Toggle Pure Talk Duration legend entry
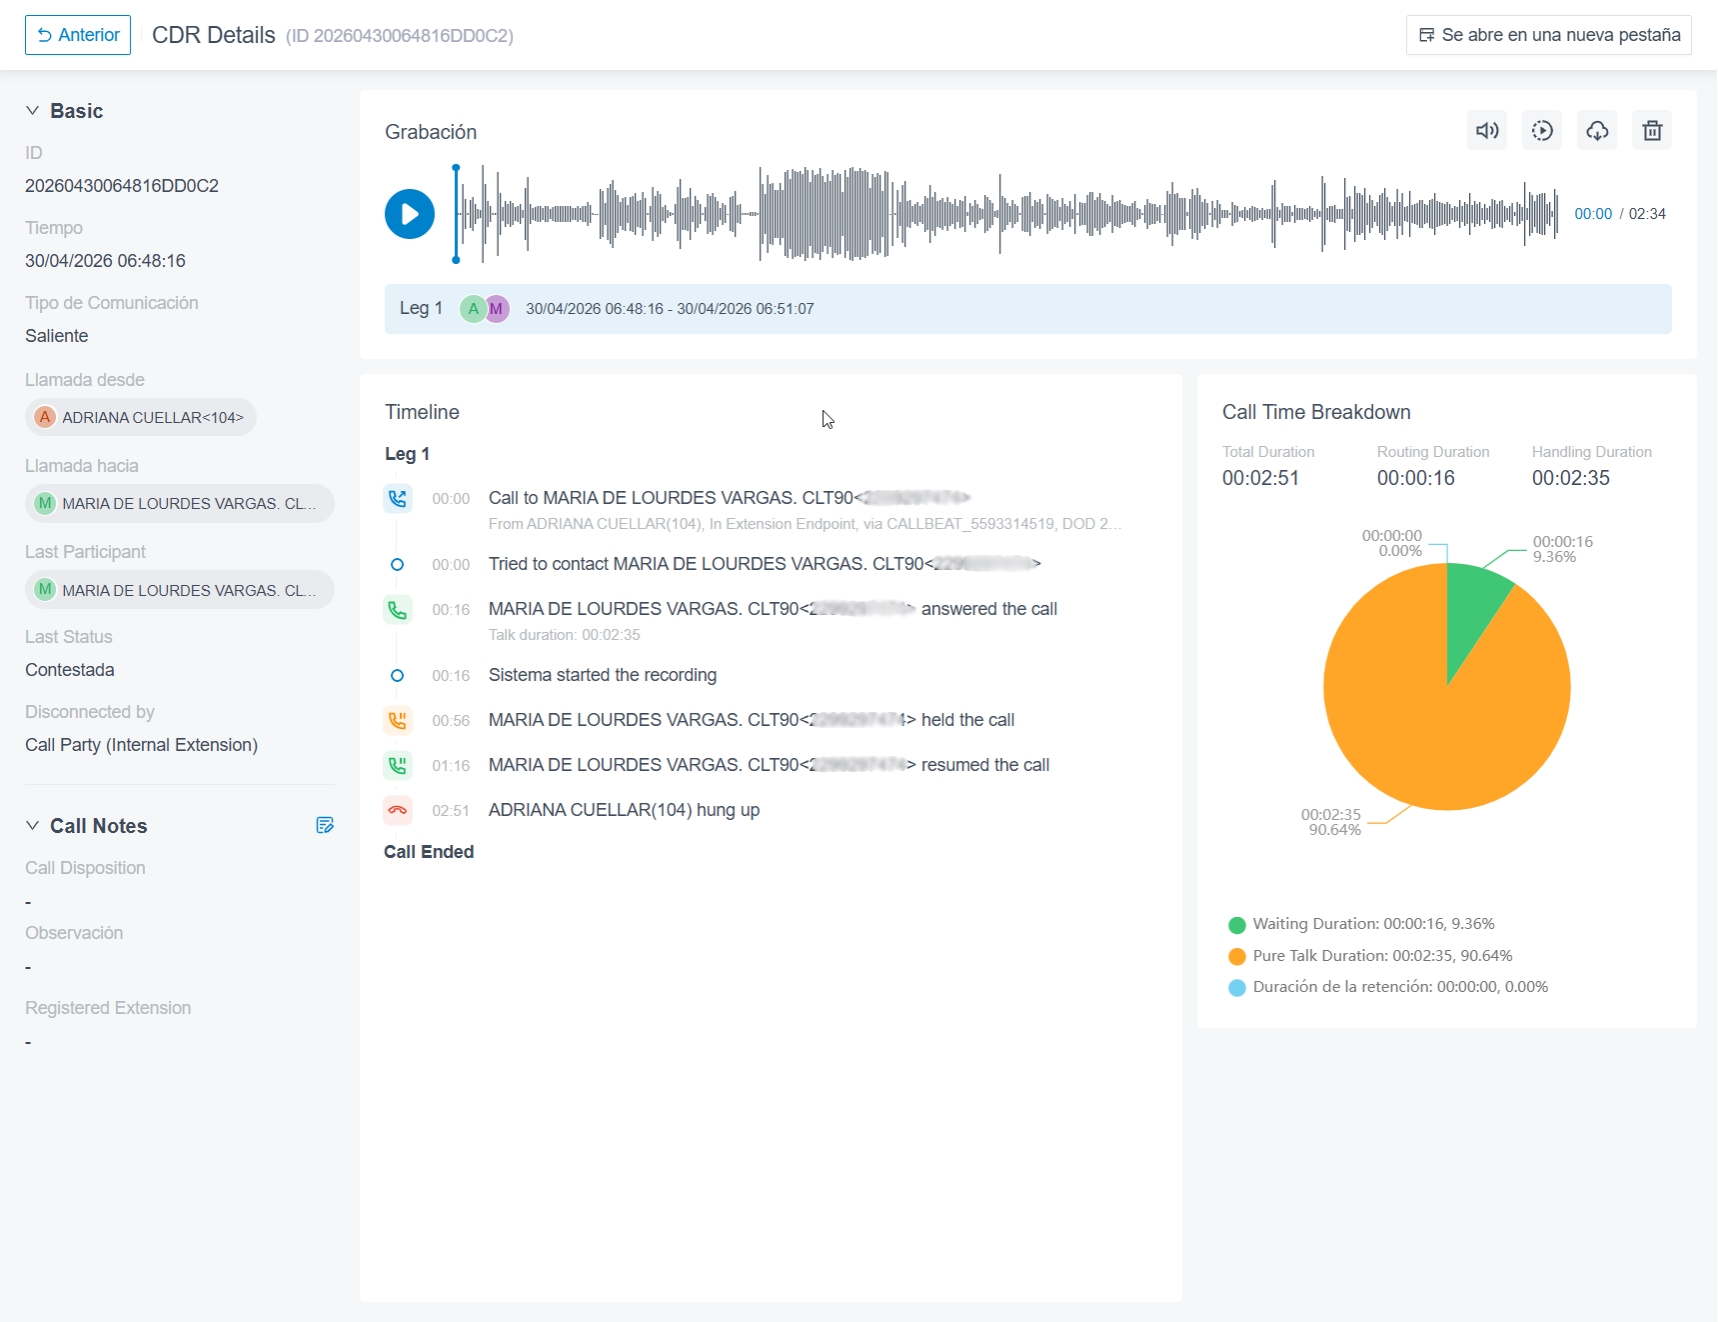 click(1371, 956)
